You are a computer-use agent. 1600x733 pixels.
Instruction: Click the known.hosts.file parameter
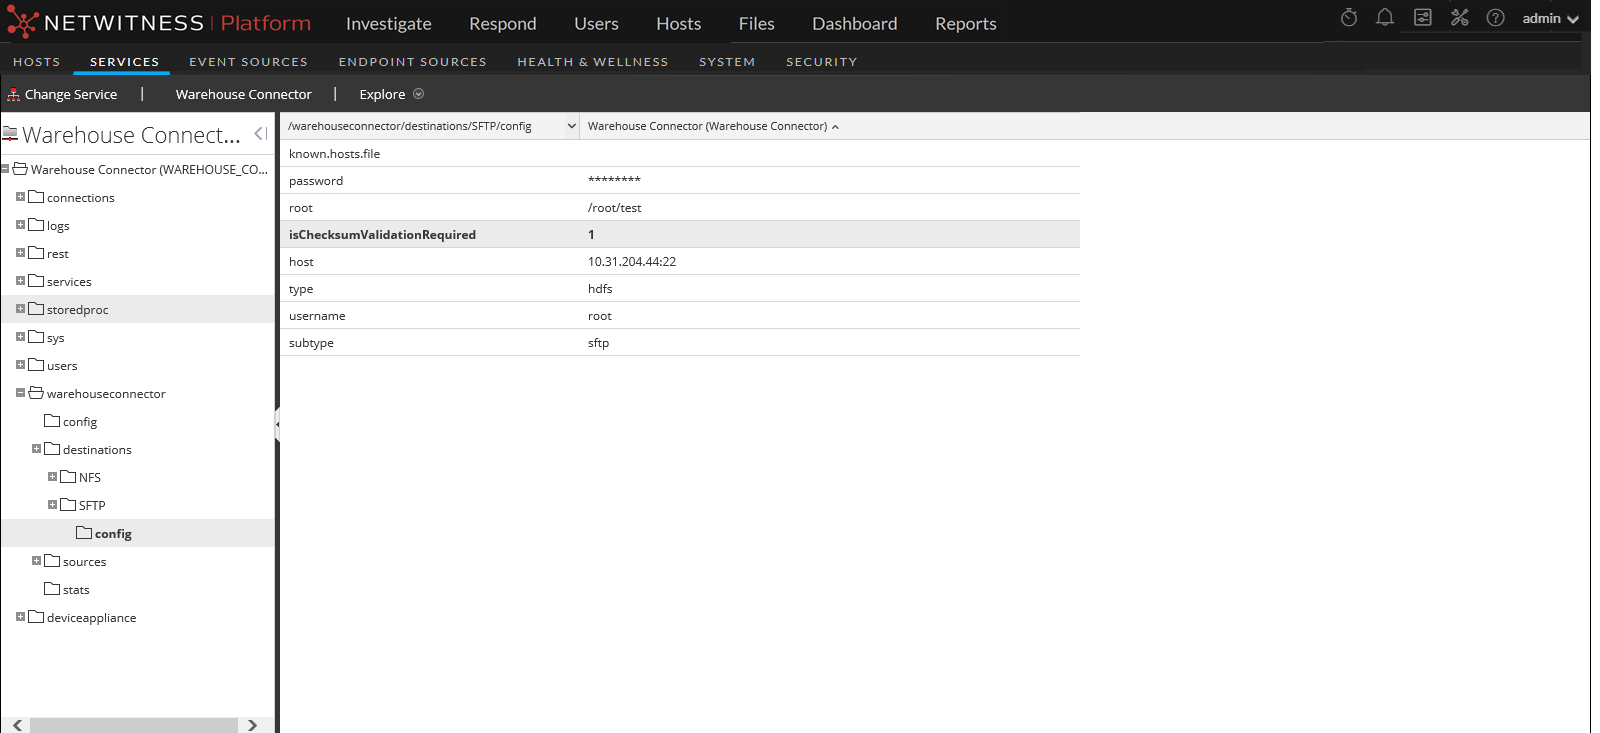tap(335, 153)
